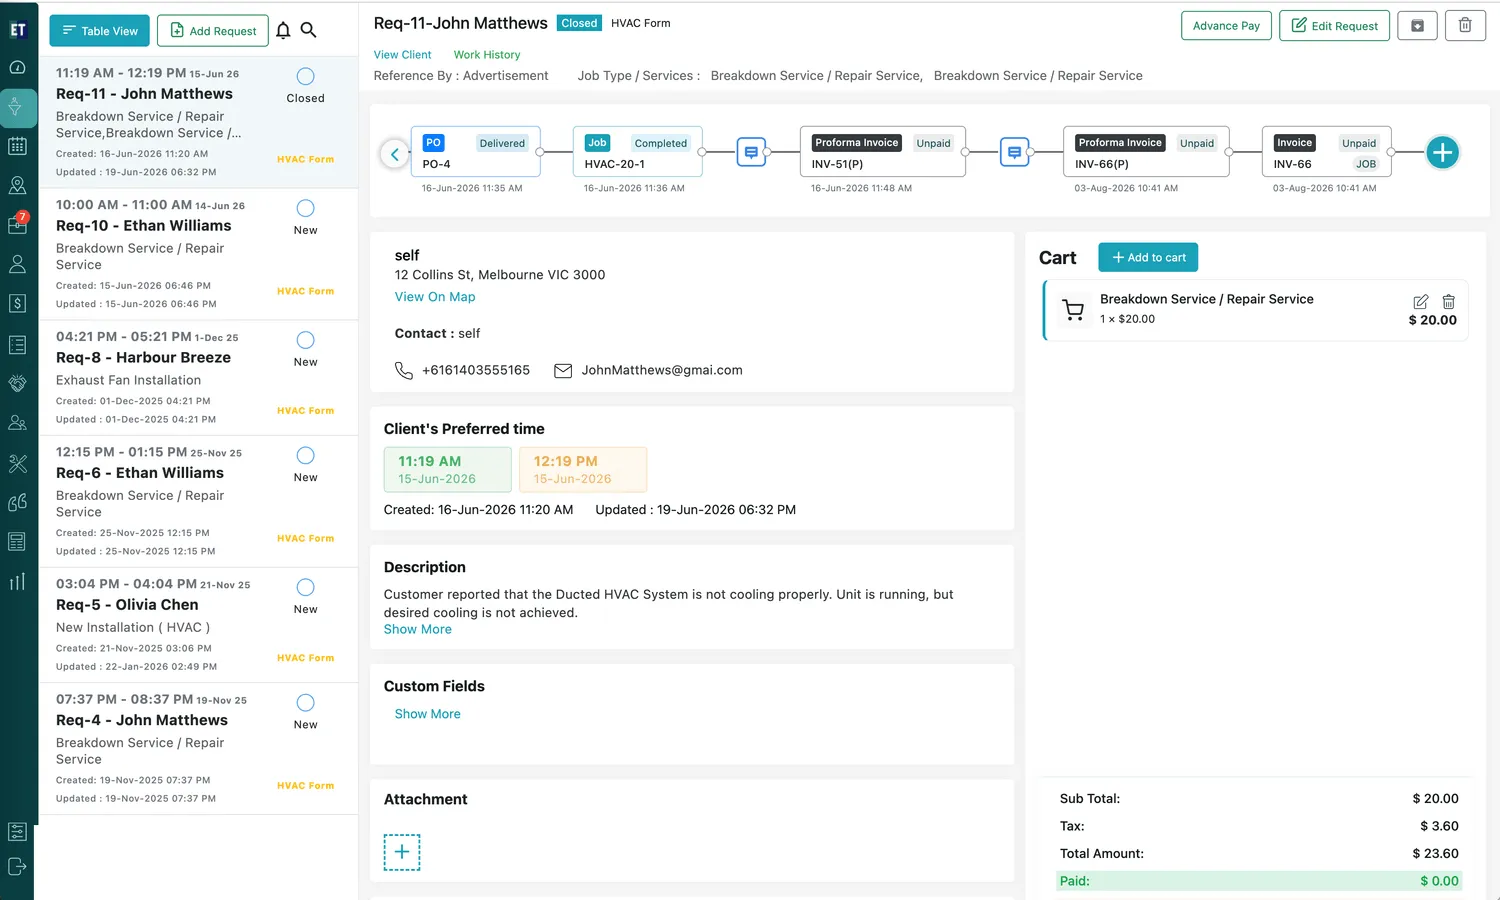Click the Closed status badge in header

579,23
